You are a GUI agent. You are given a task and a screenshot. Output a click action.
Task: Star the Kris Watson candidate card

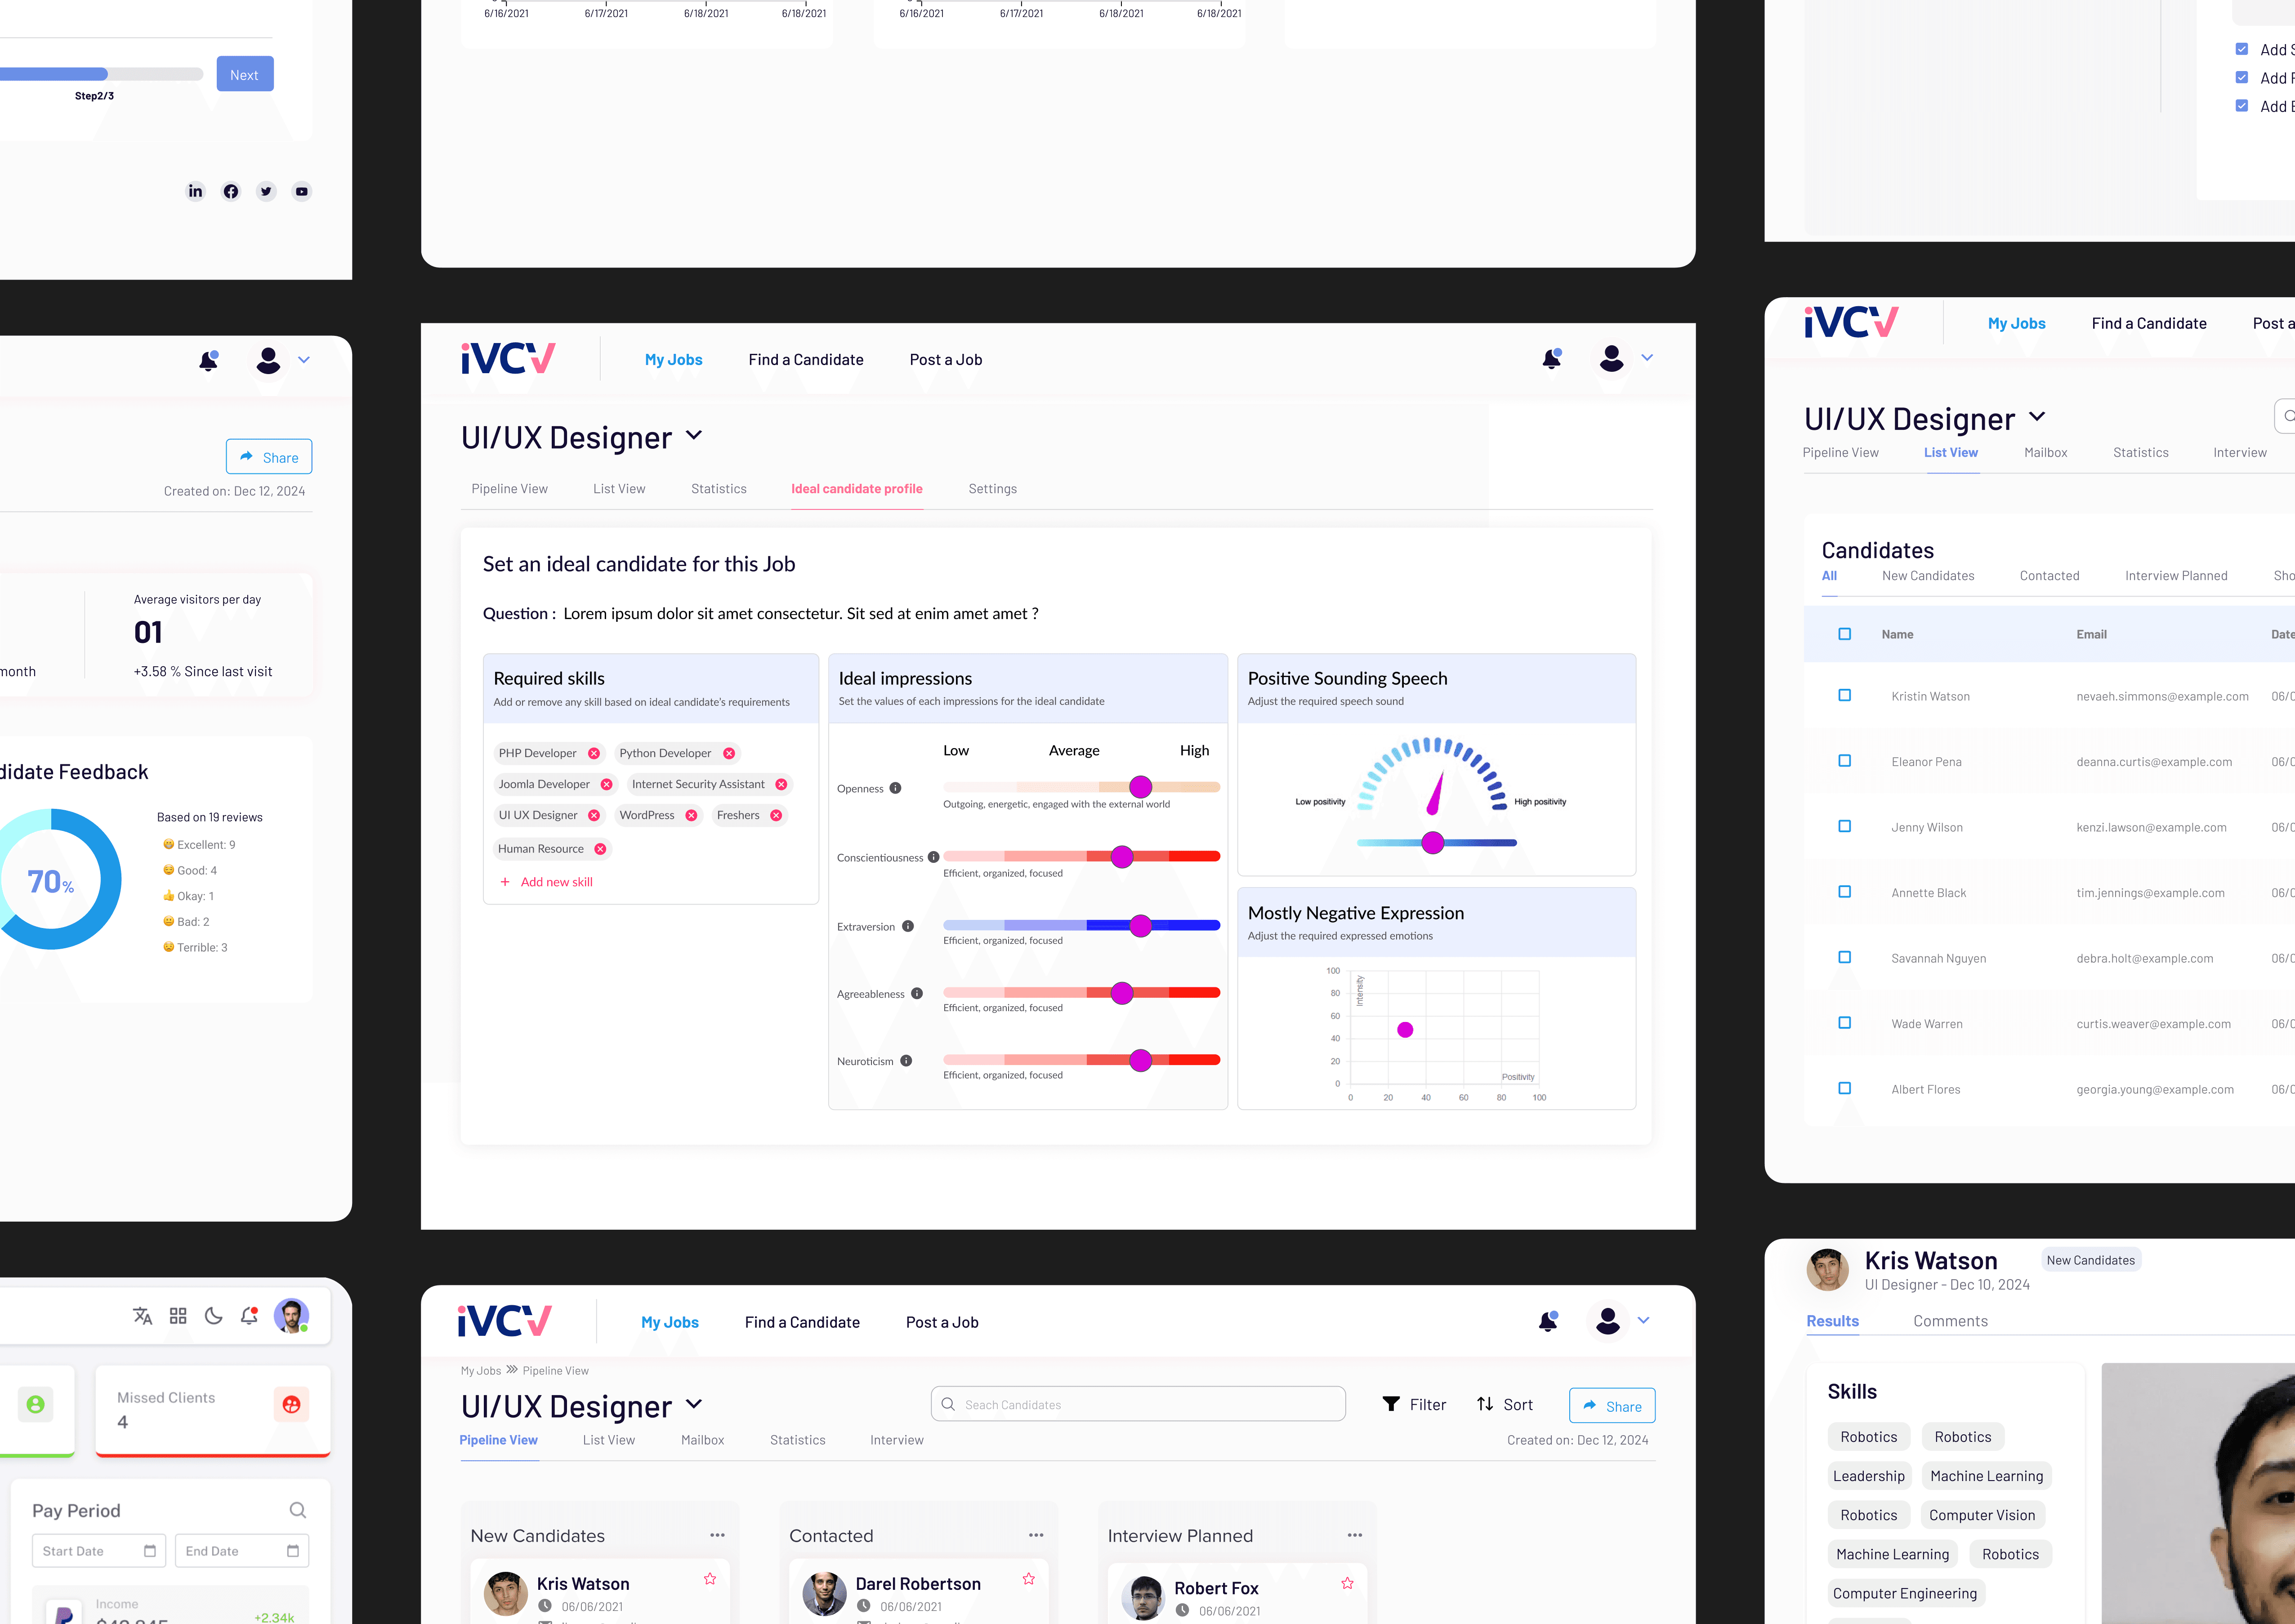tap(710, 1579)
